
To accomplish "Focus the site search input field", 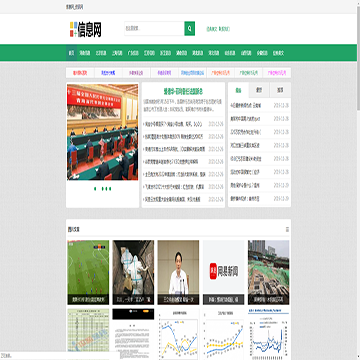I will 154,29.
